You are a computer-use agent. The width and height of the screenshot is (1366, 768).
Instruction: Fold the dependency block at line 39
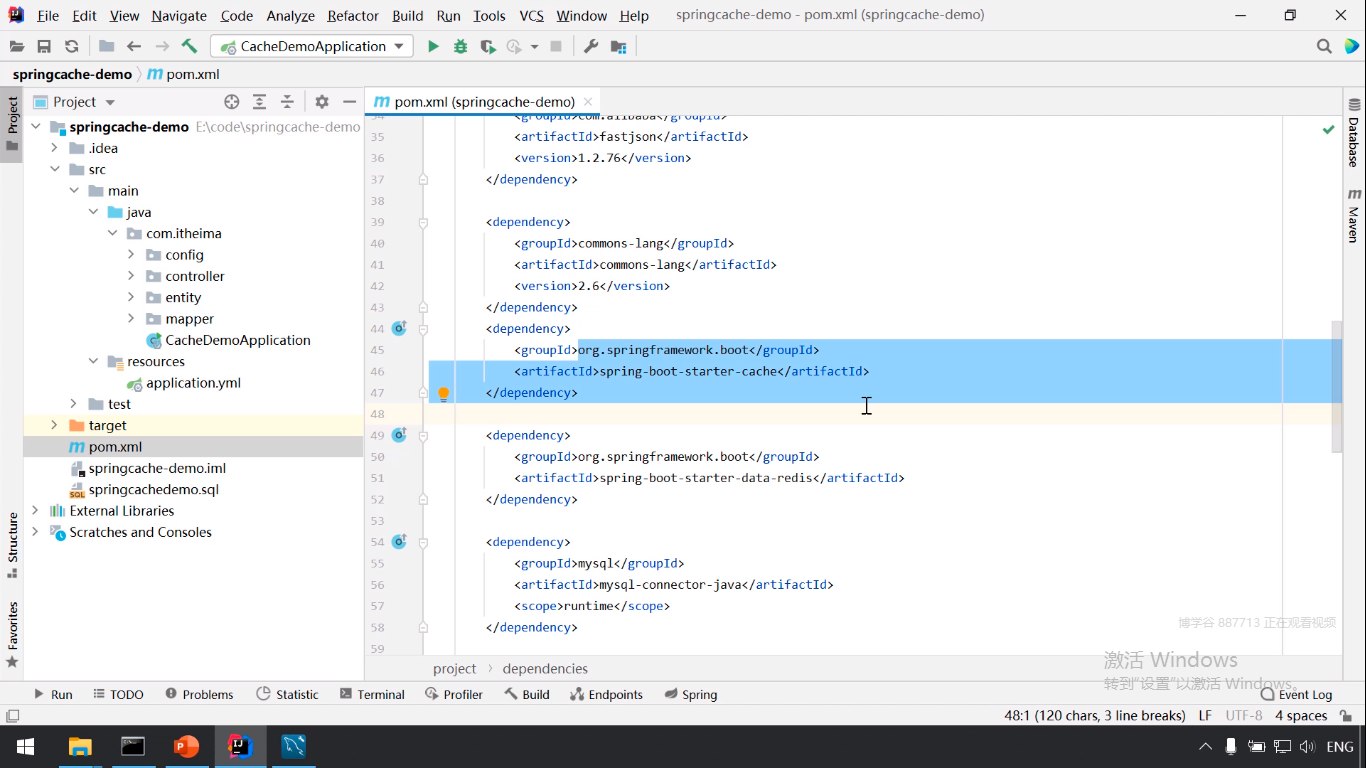[423, 222]
